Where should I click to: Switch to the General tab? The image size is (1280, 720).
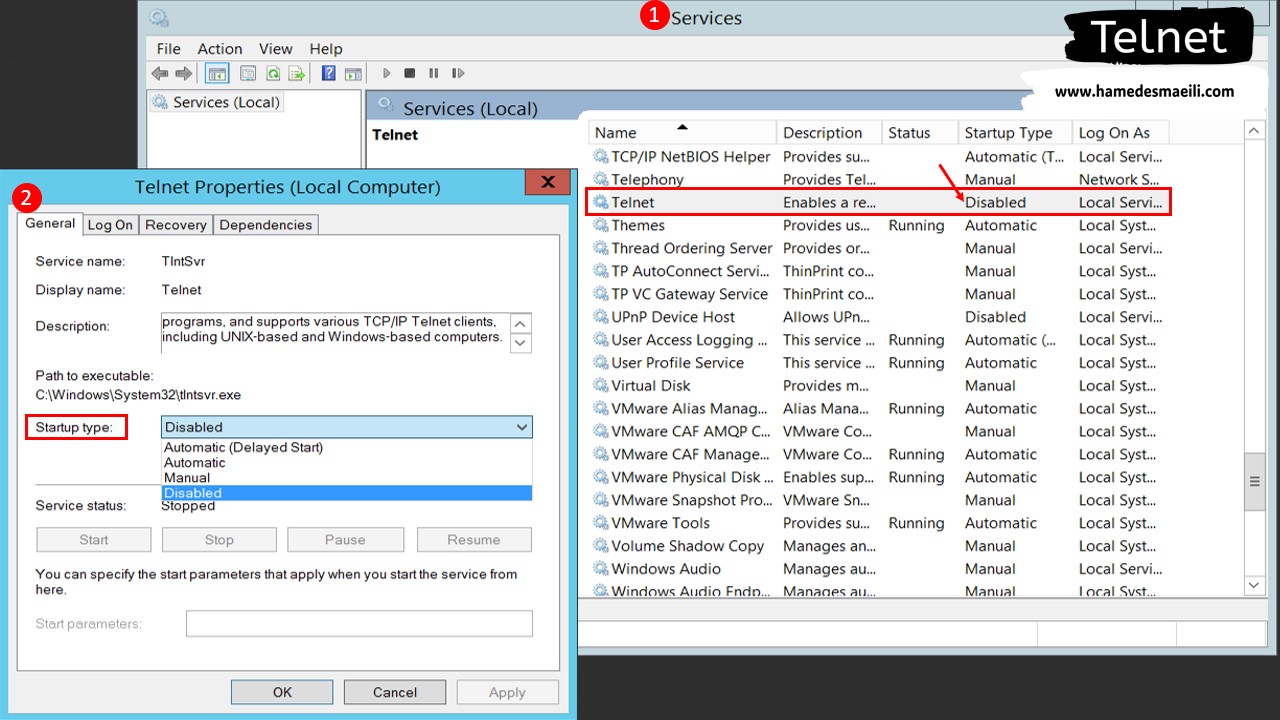tap(50, 224)
